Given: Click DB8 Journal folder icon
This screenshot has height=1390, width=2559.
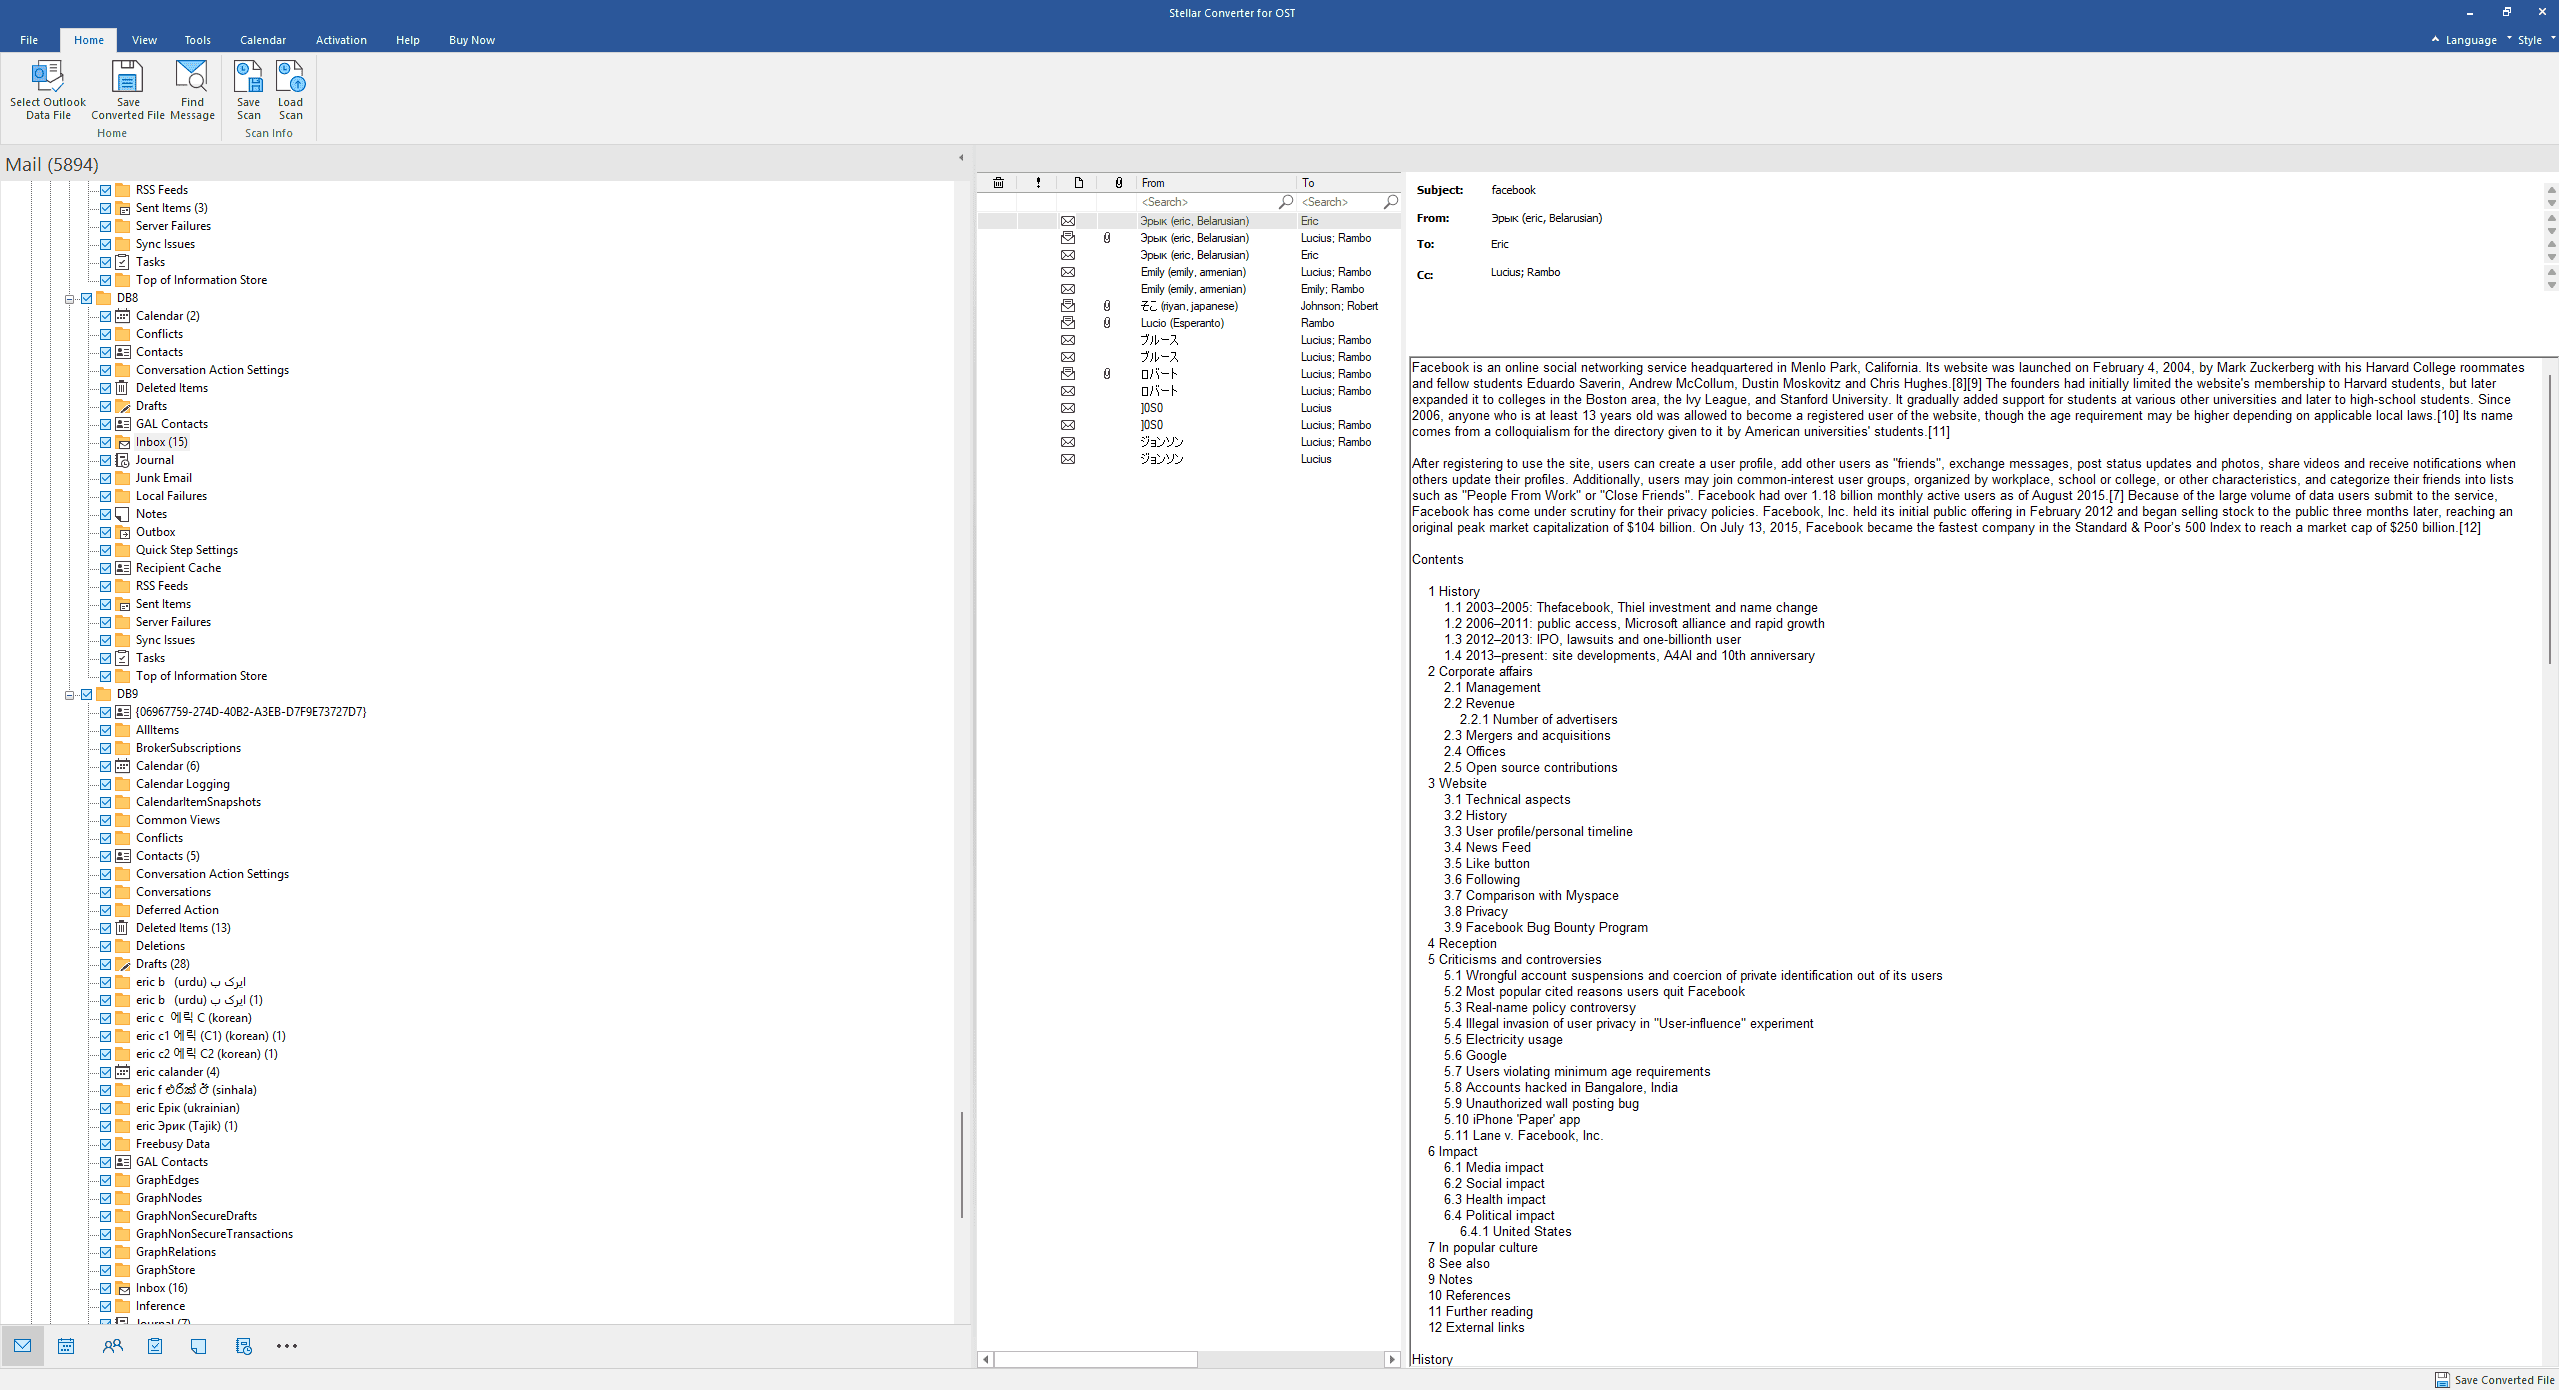Looking at the screenshot, I should (x=123, y=460).
